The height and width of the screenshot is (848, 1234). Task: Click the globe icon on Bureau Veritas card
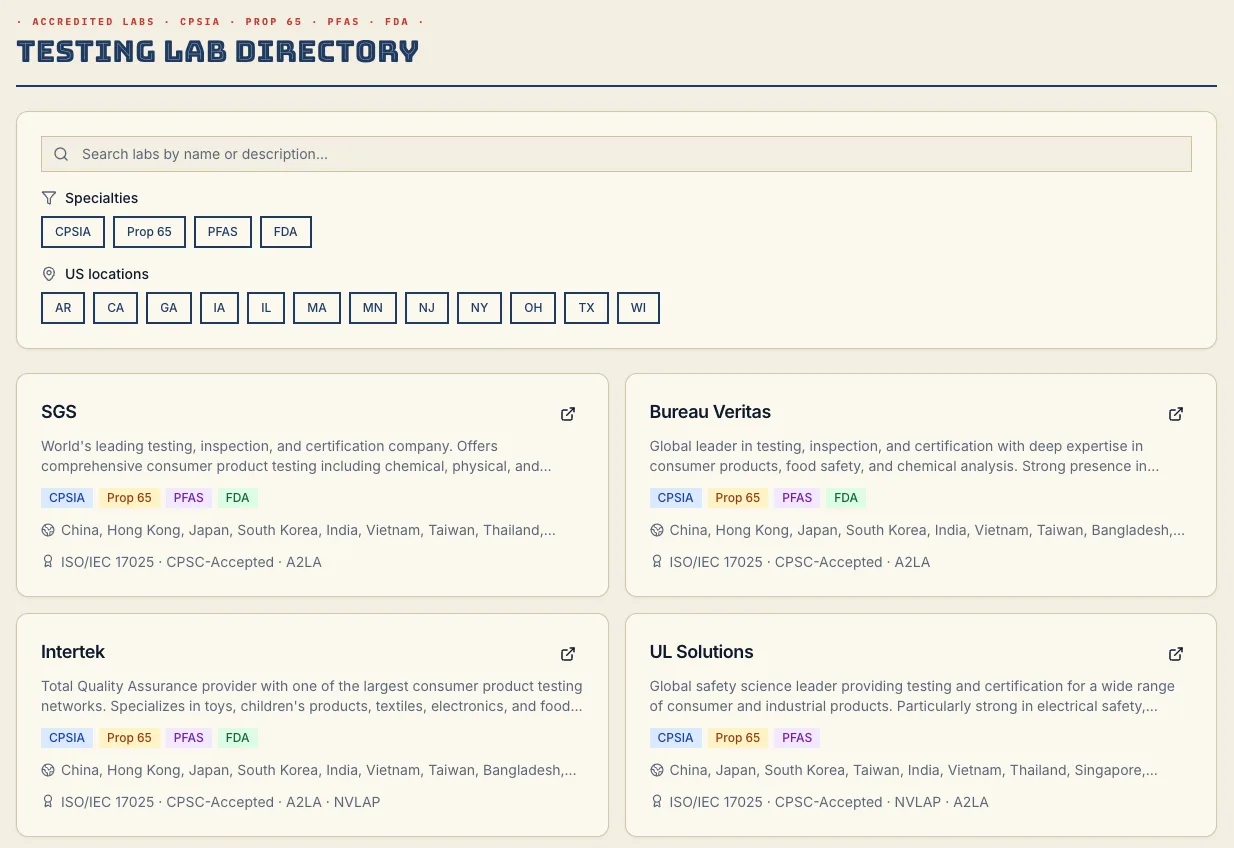(x=656, y=530)
